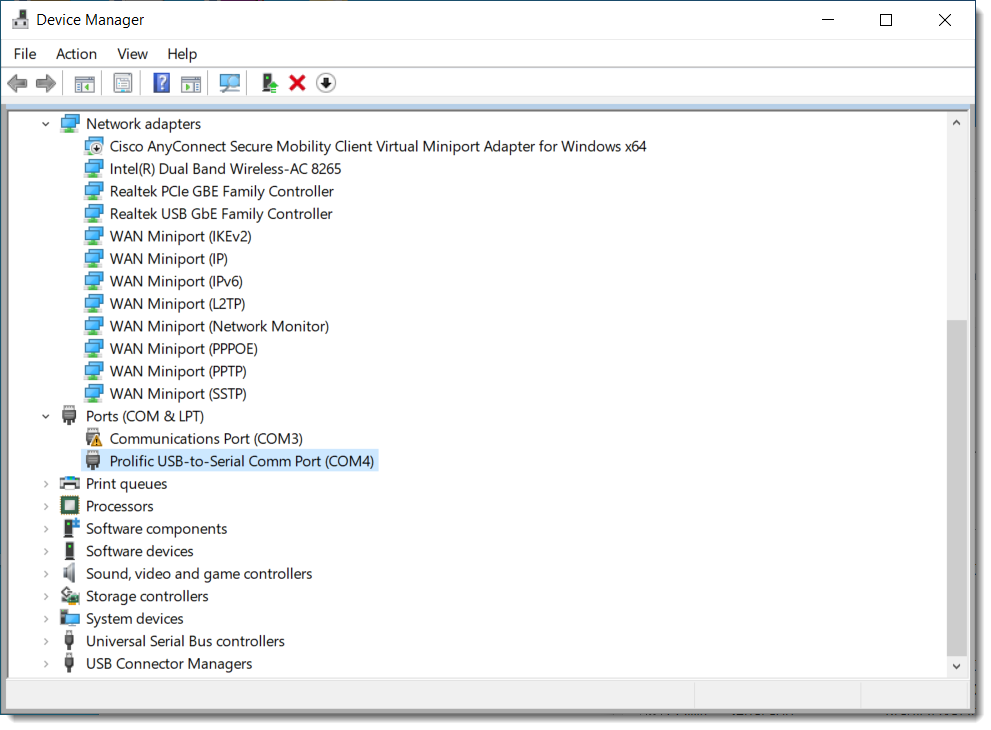Click the USB Connector Managers plug icon
Screen dimensions: 991x730
70,663
